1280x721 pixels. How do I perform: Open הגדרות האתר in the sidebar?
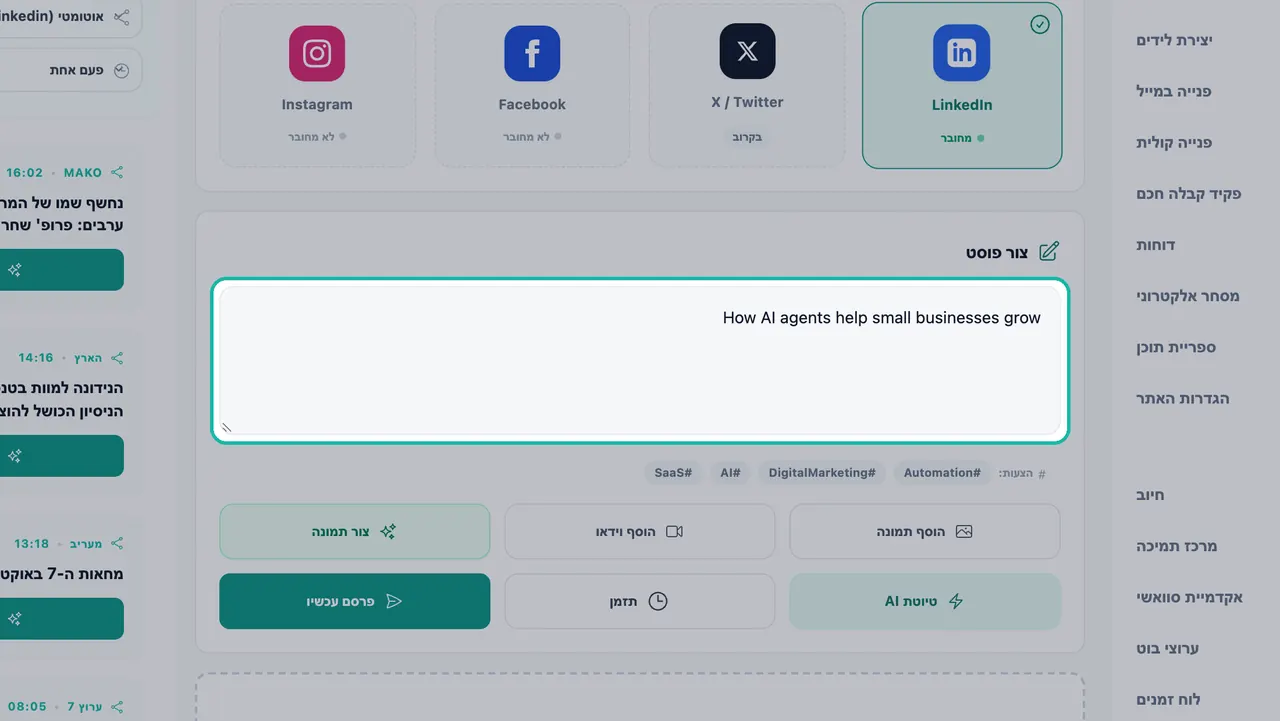pyautogui.click(x=1183, y=398)
